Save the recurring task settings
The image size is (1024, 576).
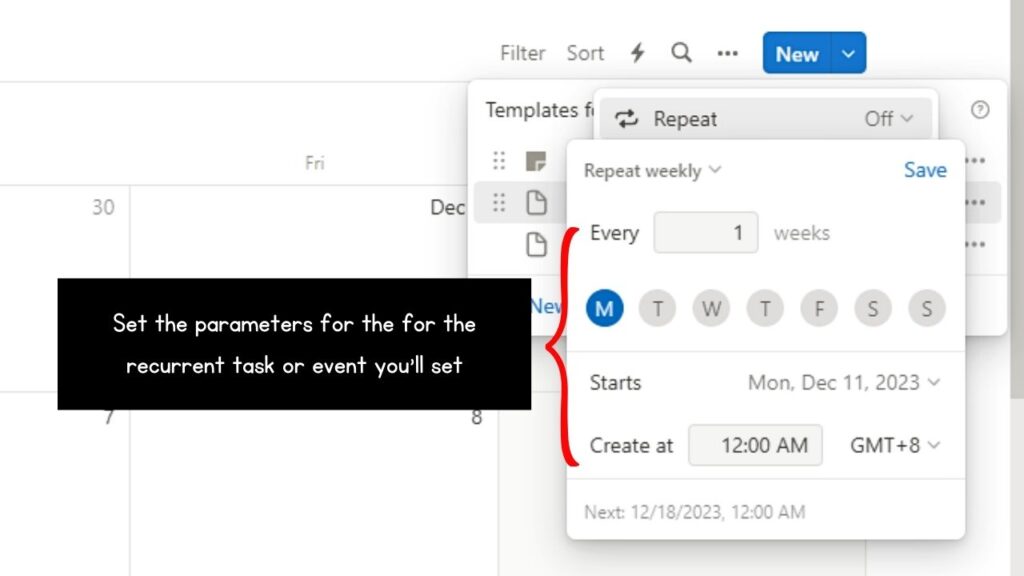pos(924,170)
